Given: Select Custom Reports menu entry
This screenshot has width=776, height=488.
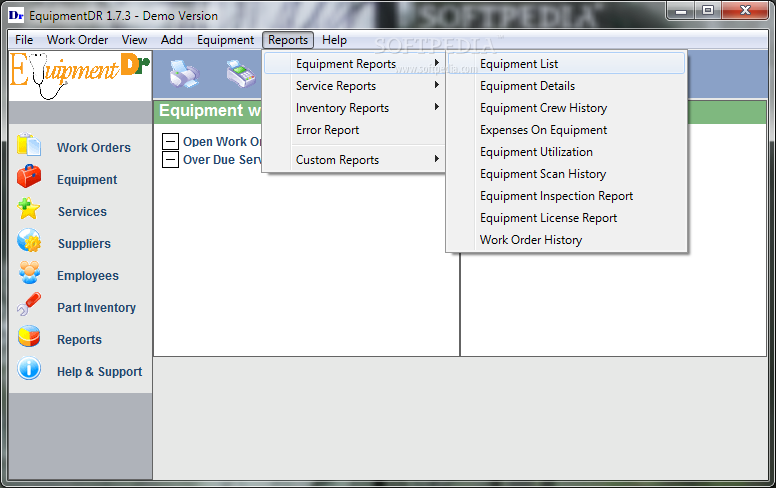Looking at the screenshot, I should (354, 159).
